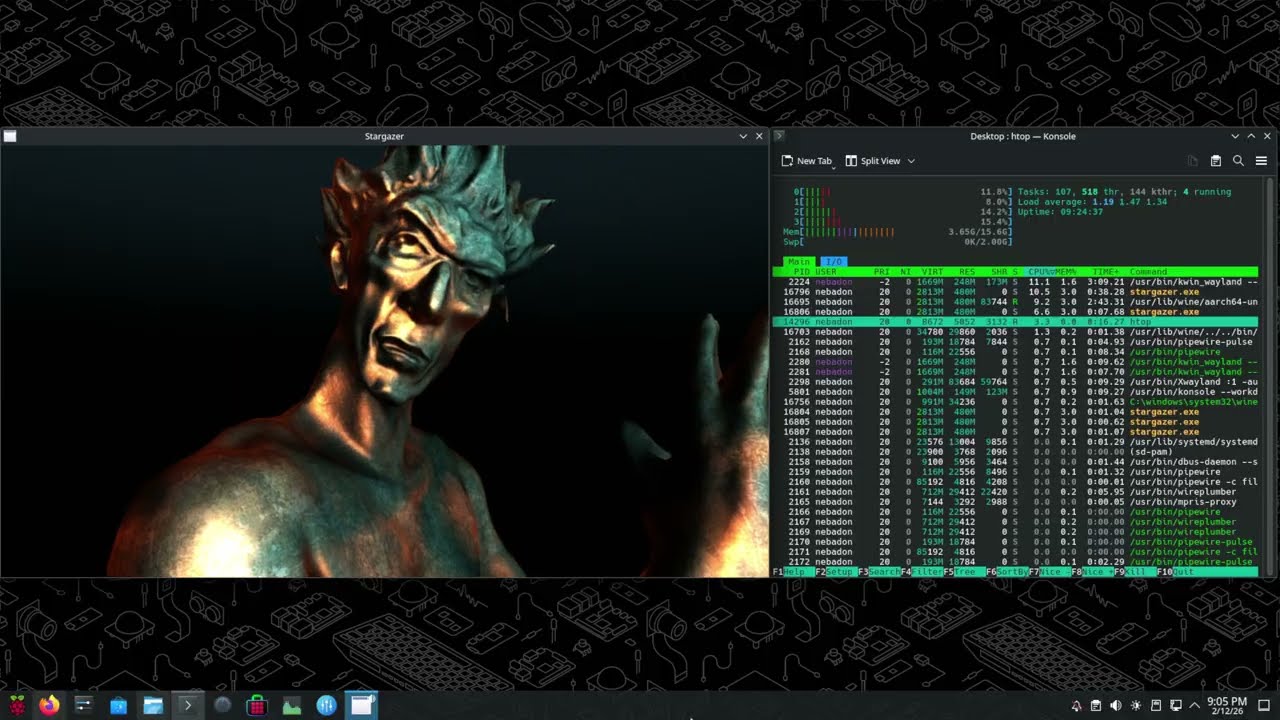This screenshot has height=720, width=1280.
Task: Click the Uptime: 09:24:37 text
Action: point(1060,212)
